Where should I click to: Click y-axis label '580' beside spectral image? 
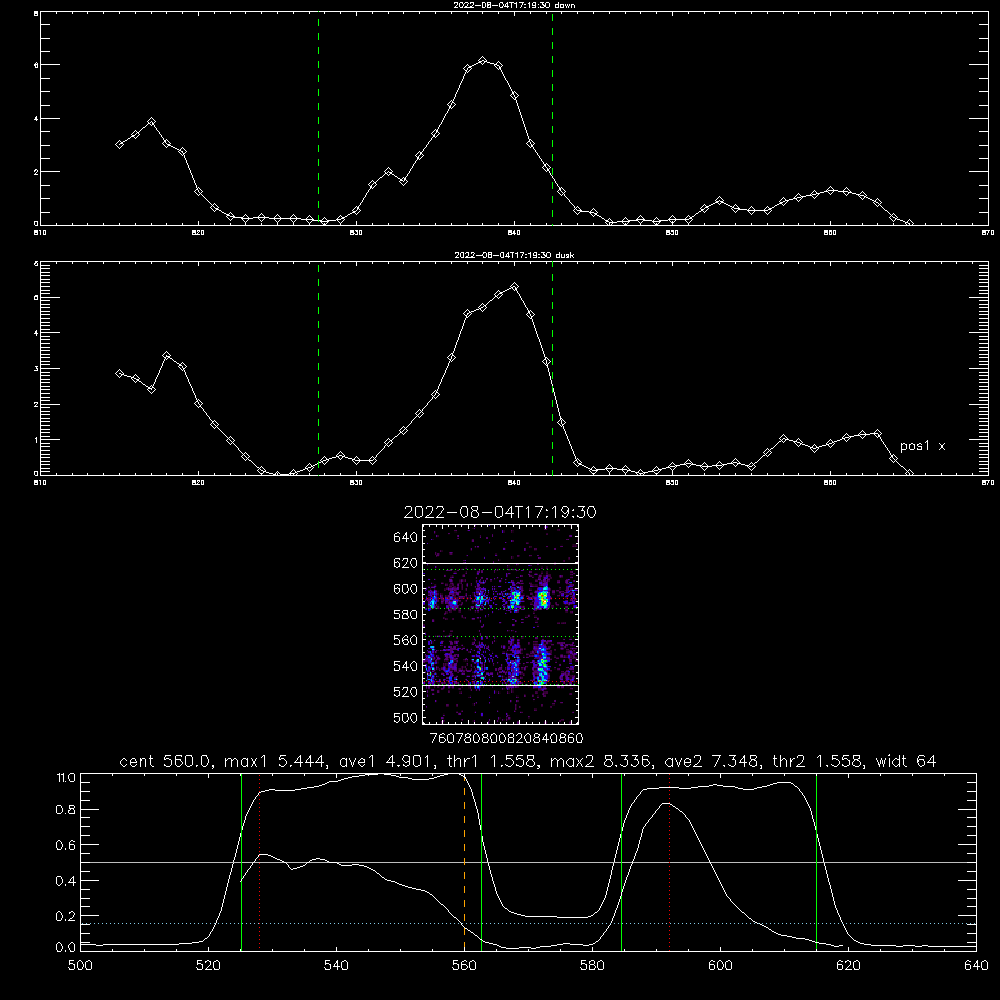click(406, 614)
